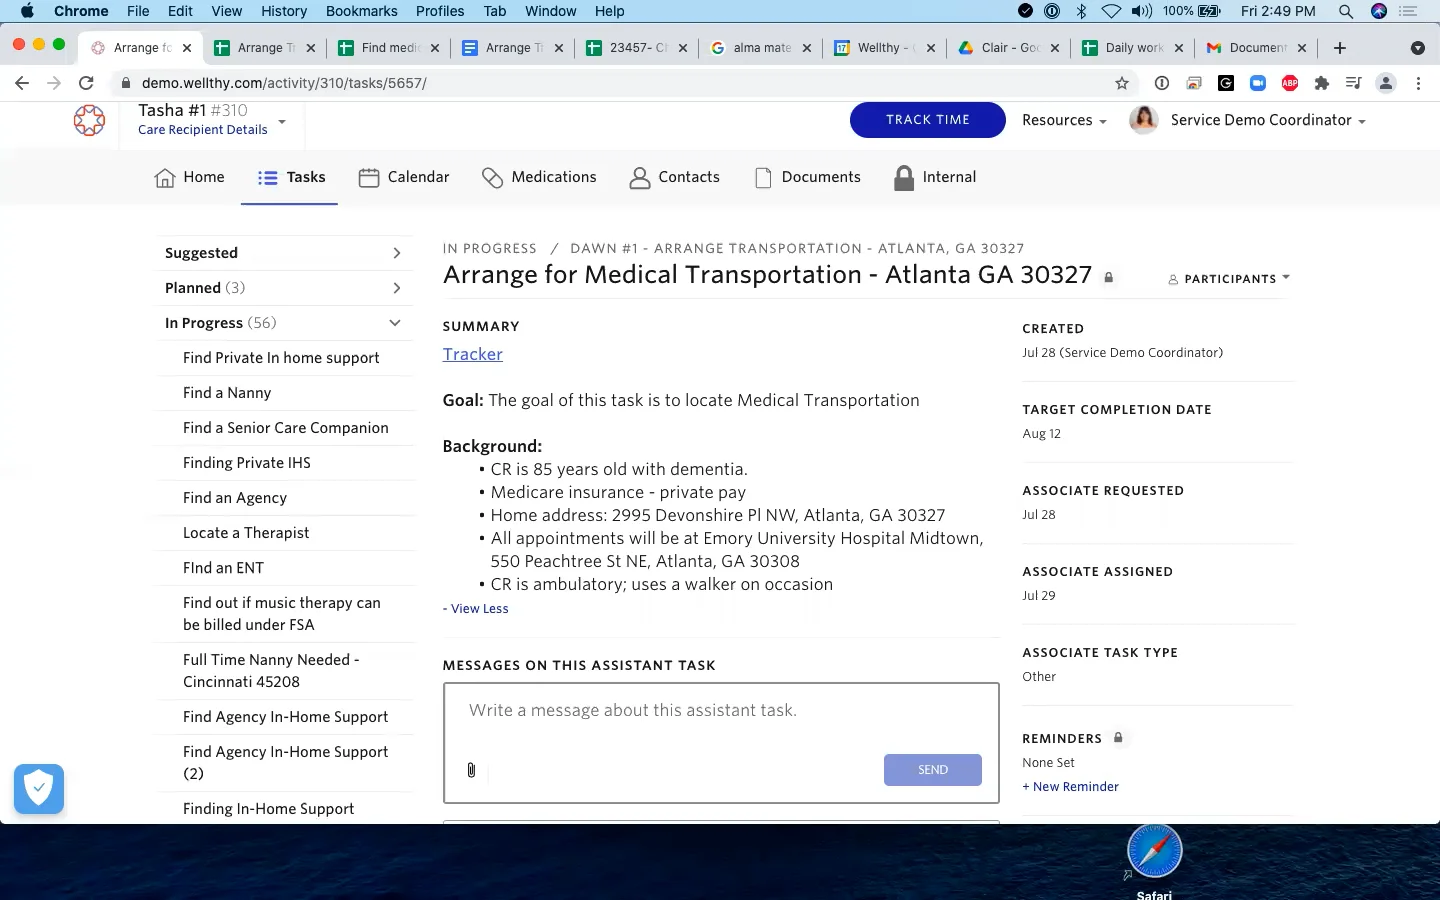Click the blue shield badge icon

(x=39, y=789)
